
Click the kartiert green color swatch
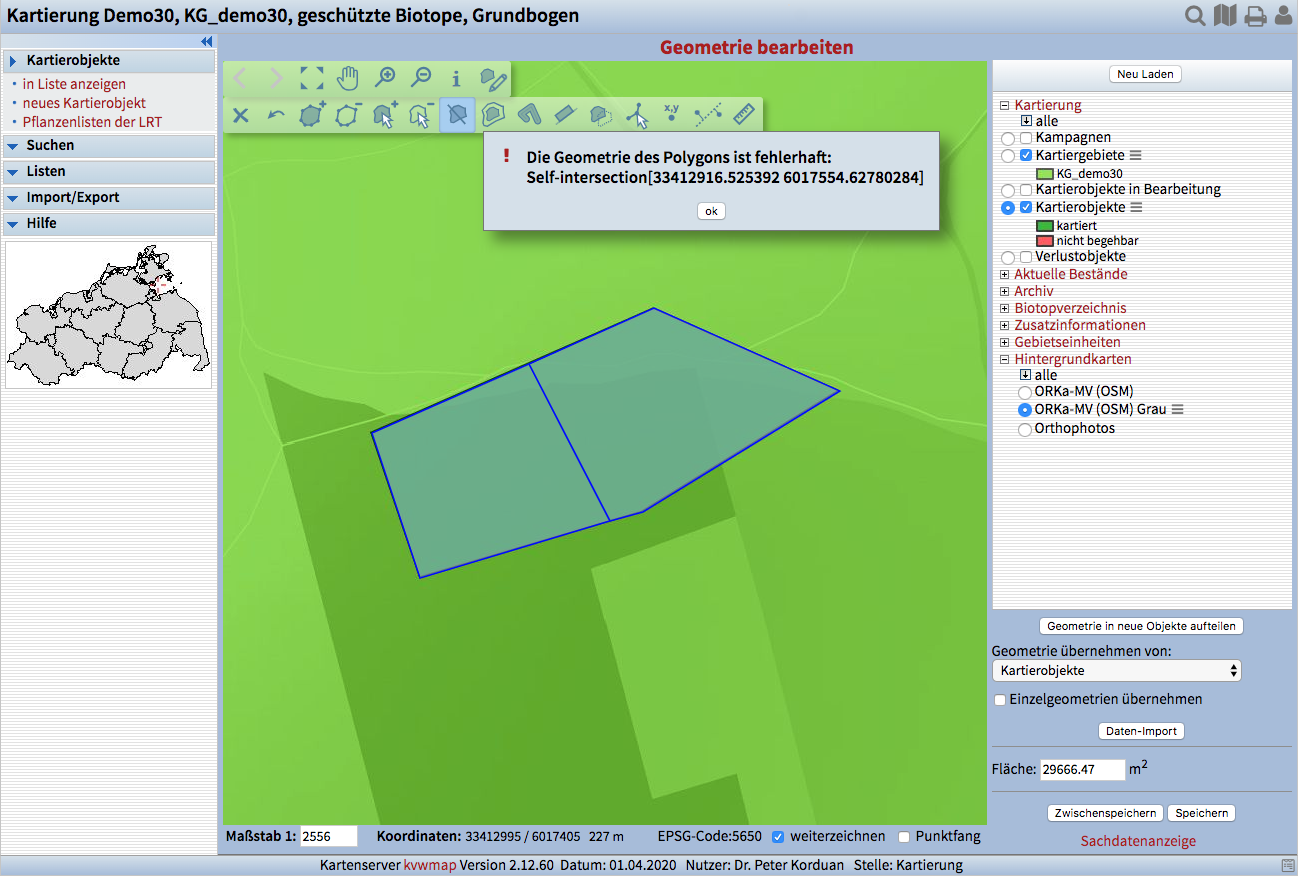tap(1045, 226)
